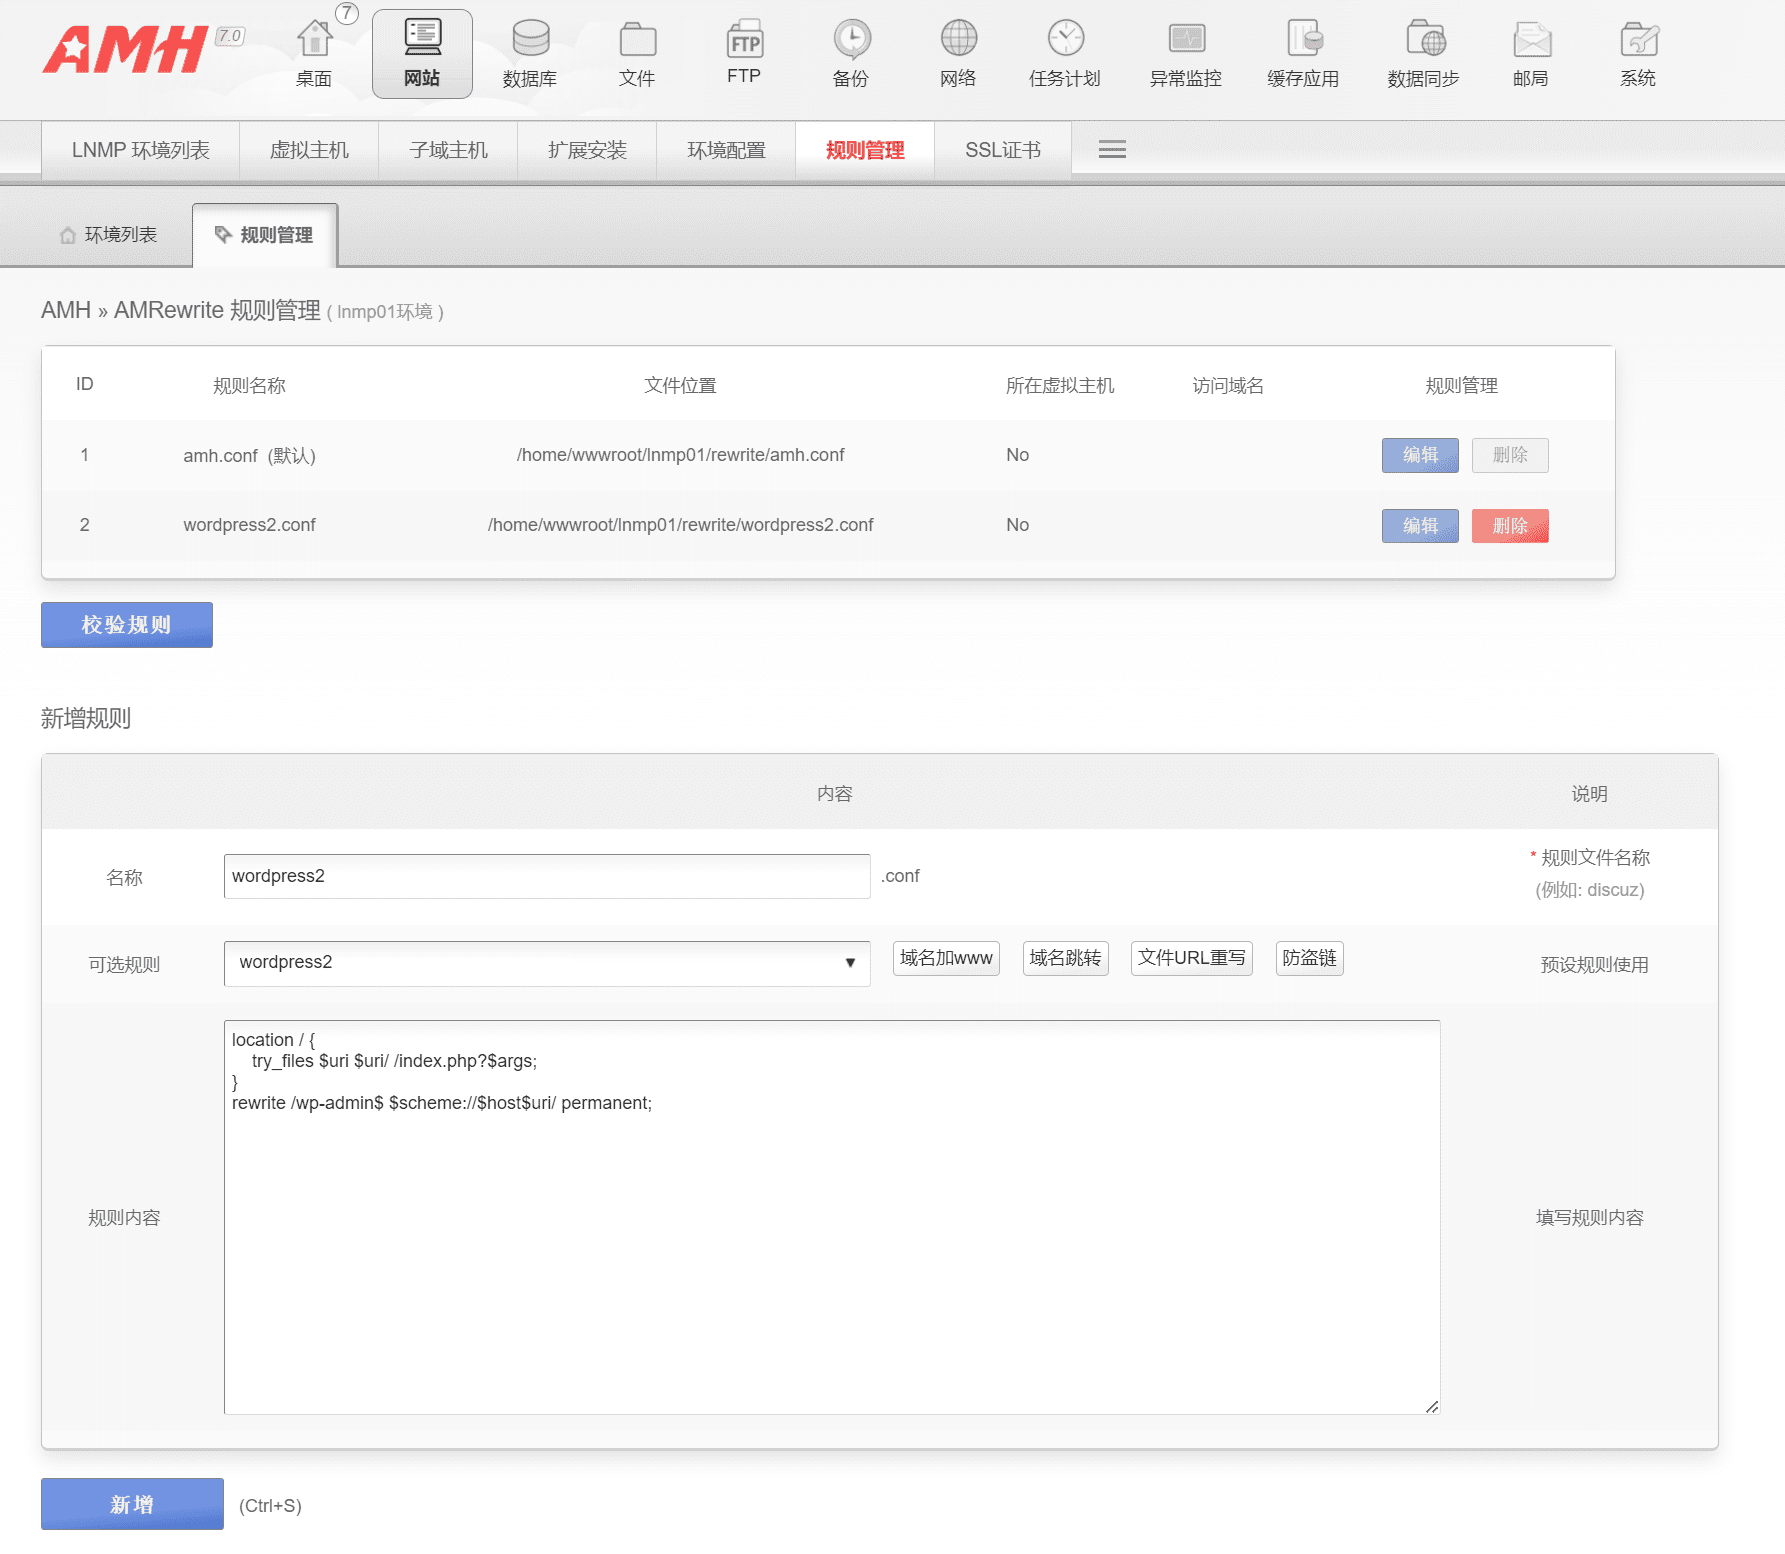
Task: Expand the hamburger menu beside SSL证书
Action: click(1111, 149)
